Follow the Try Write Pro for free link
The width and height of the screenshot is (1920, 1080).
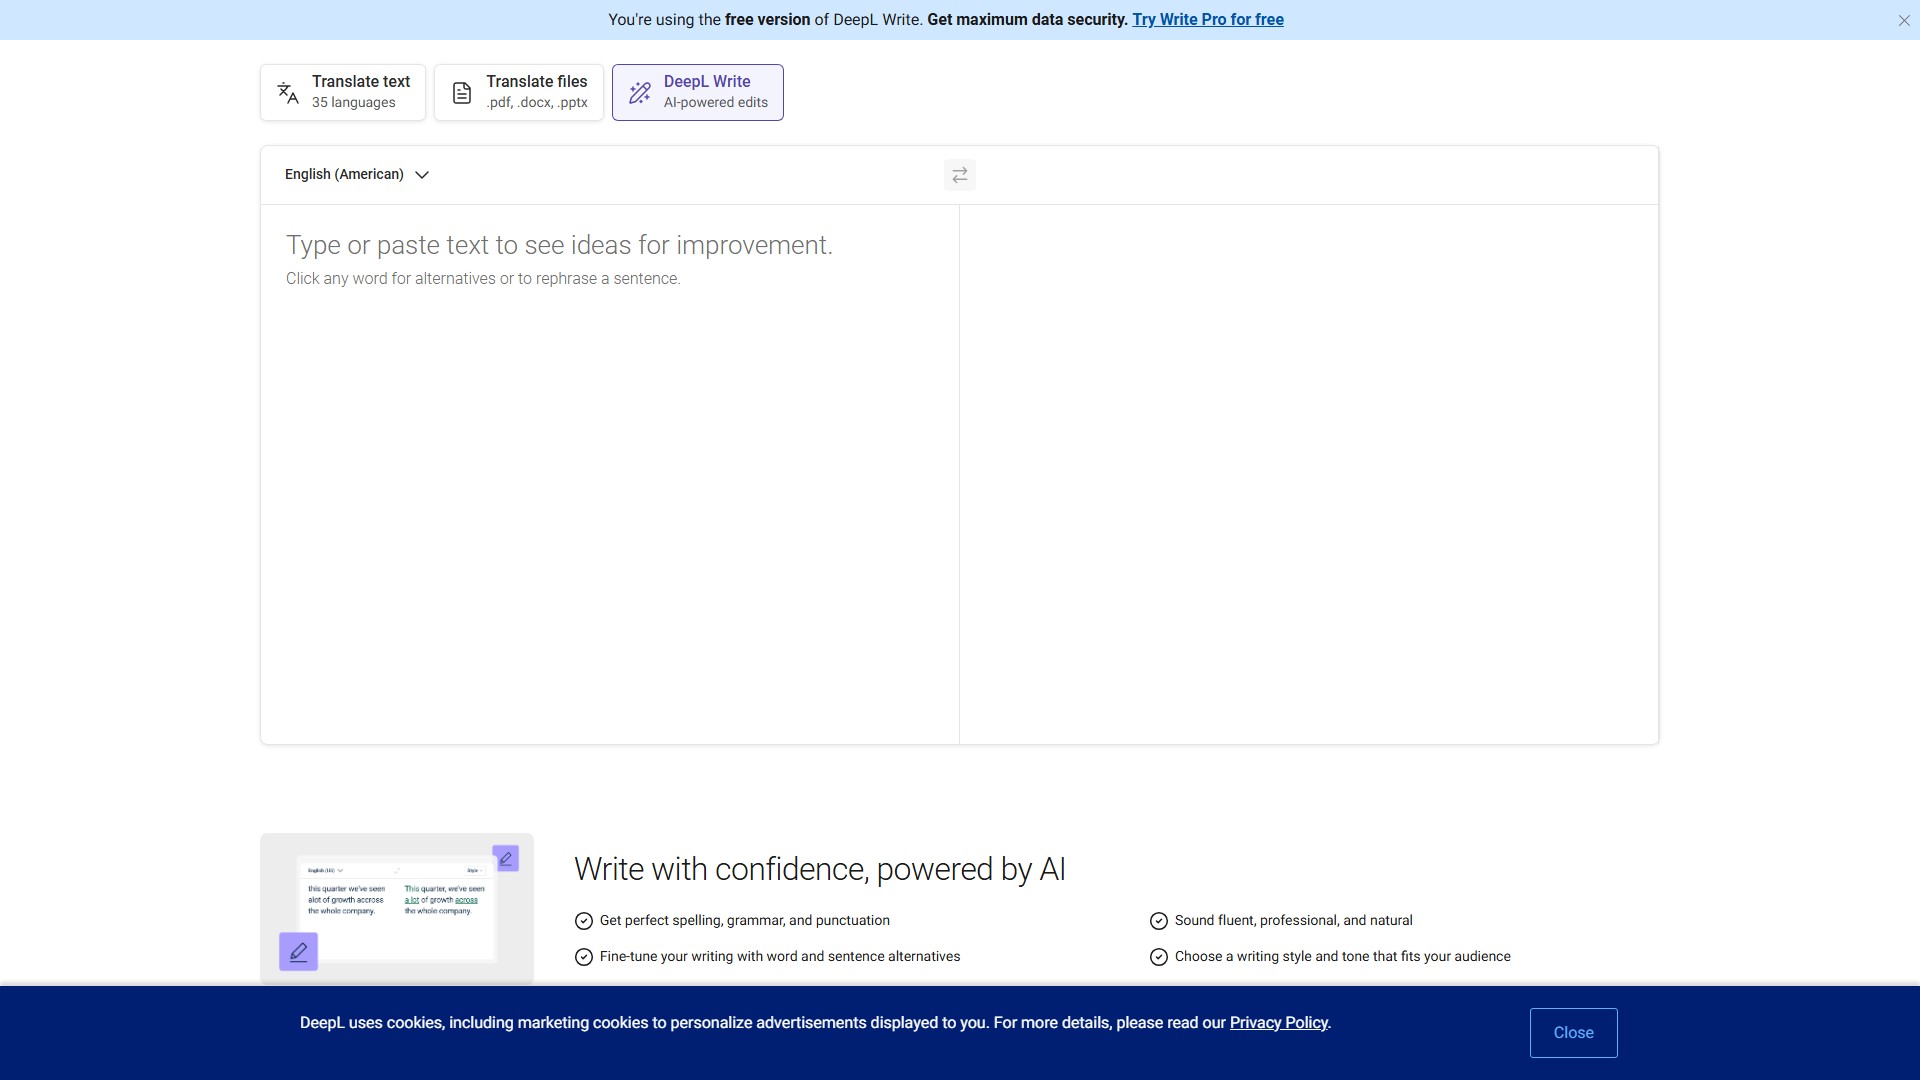click(x=1207, y=19)
